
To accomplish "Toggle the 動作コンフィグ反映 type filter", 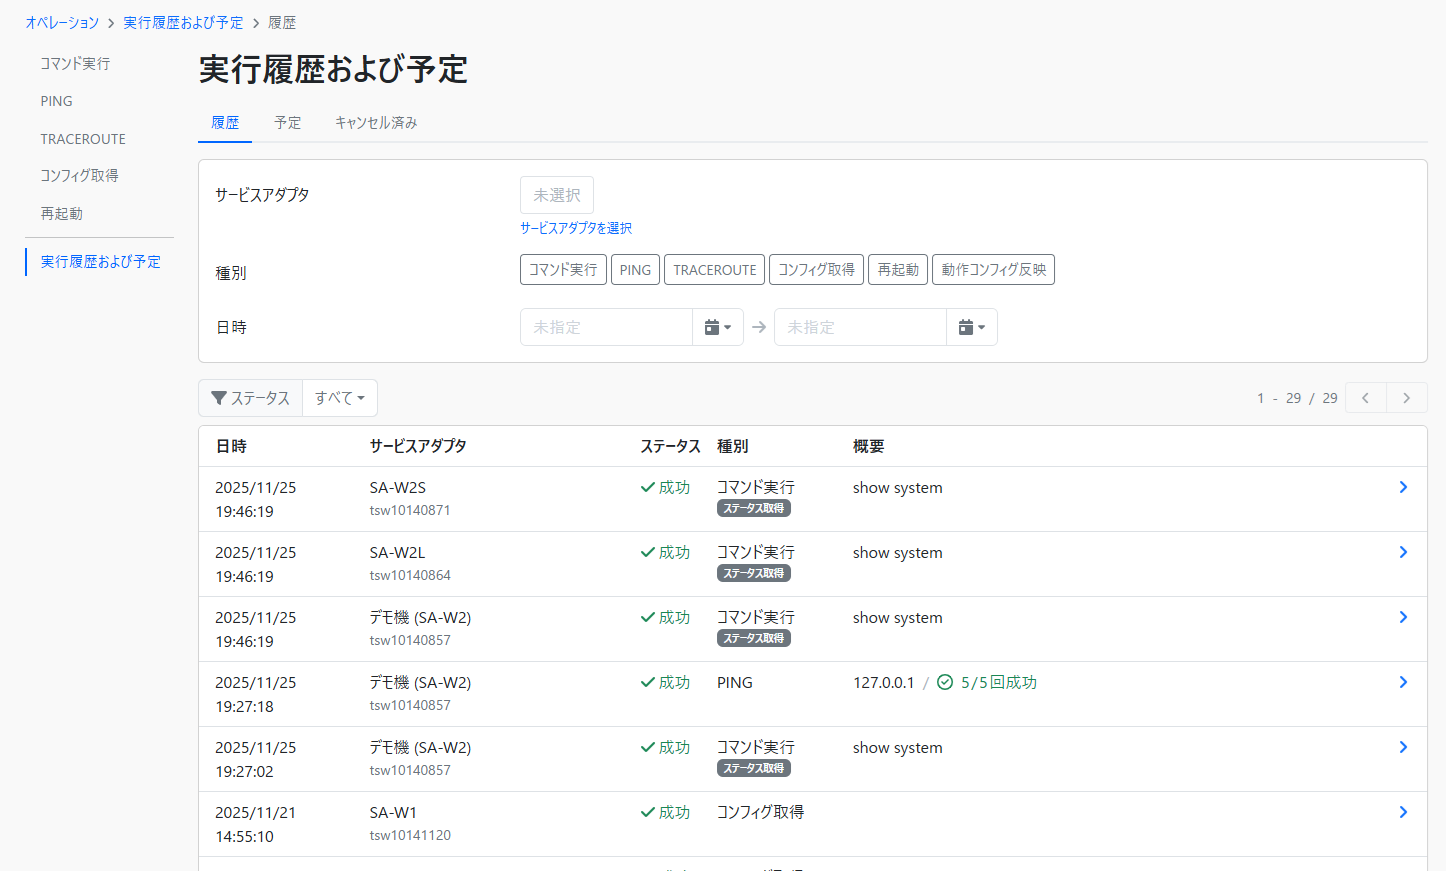I will pyautogui.click(x=993, y=270).
